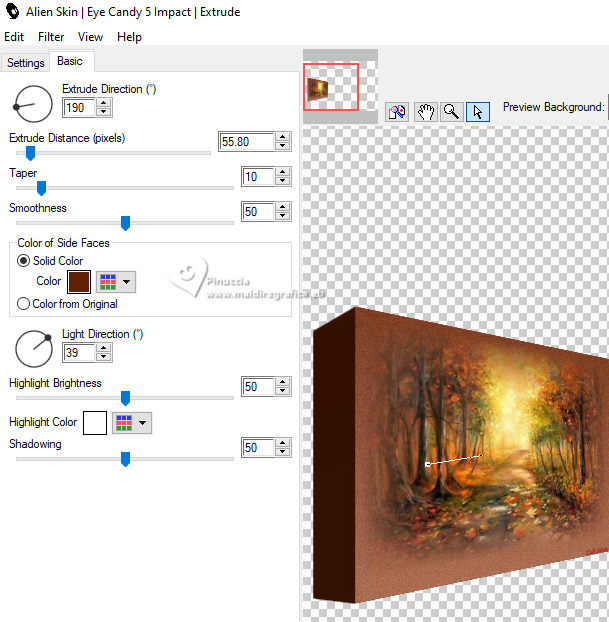This screenshot has height=622, width=609.
Task: Decrease Extrude Direction with down arrow
Action: (x=104, y=112)
